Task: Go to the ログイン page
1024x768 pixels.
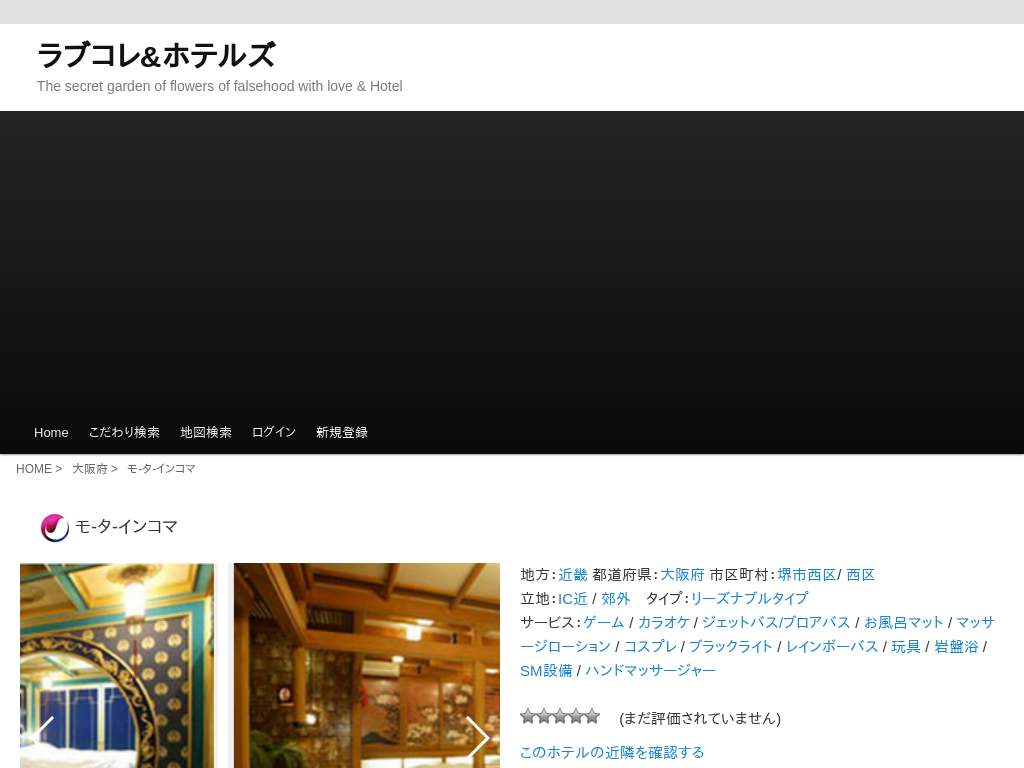Action: [274, 432]
